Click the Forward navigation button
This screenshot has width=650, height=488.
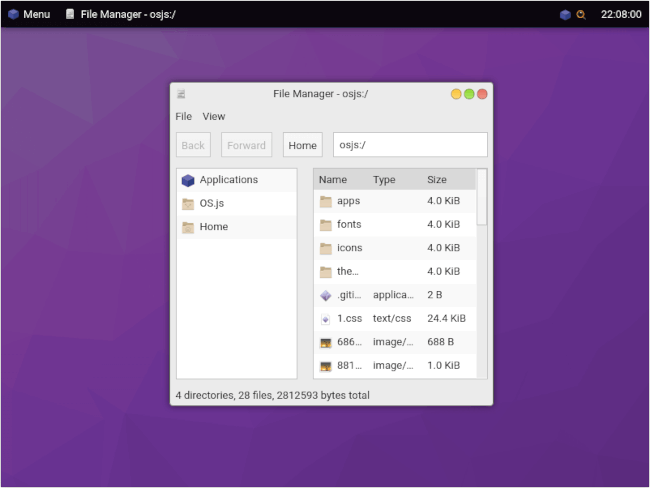pyautogui.click(x=246, y=145)
